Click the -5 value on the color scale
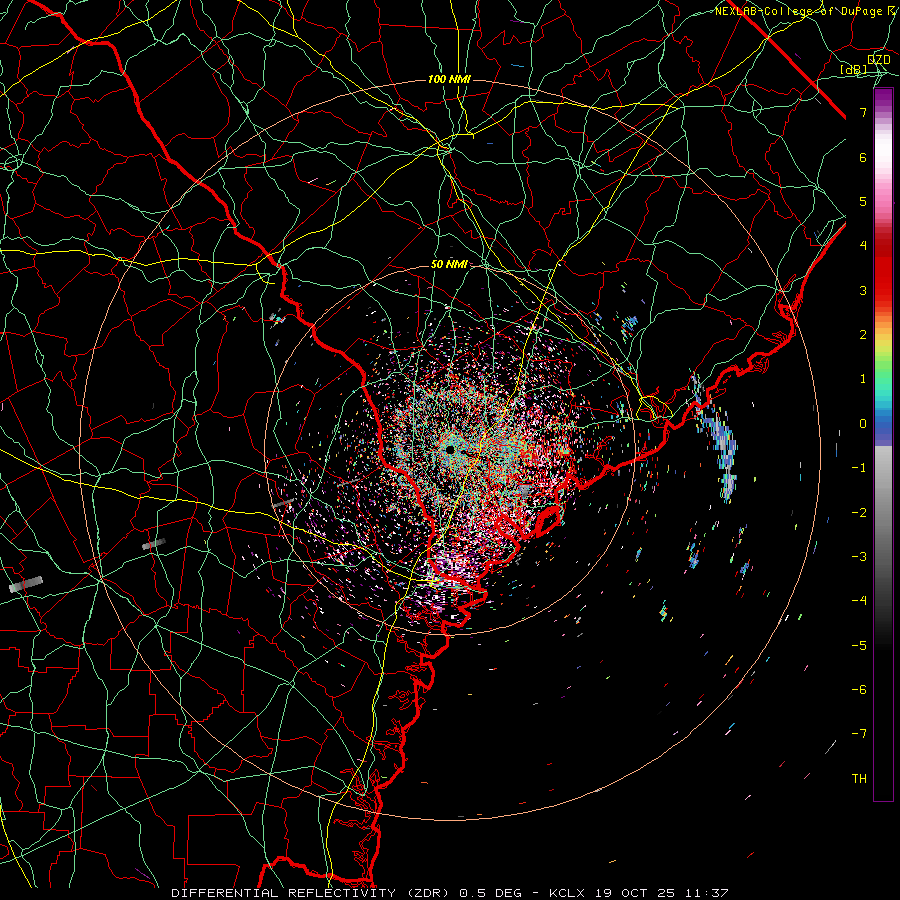This screenshot has width=900, height=900. pyautogui.click(x=859, y=646)
